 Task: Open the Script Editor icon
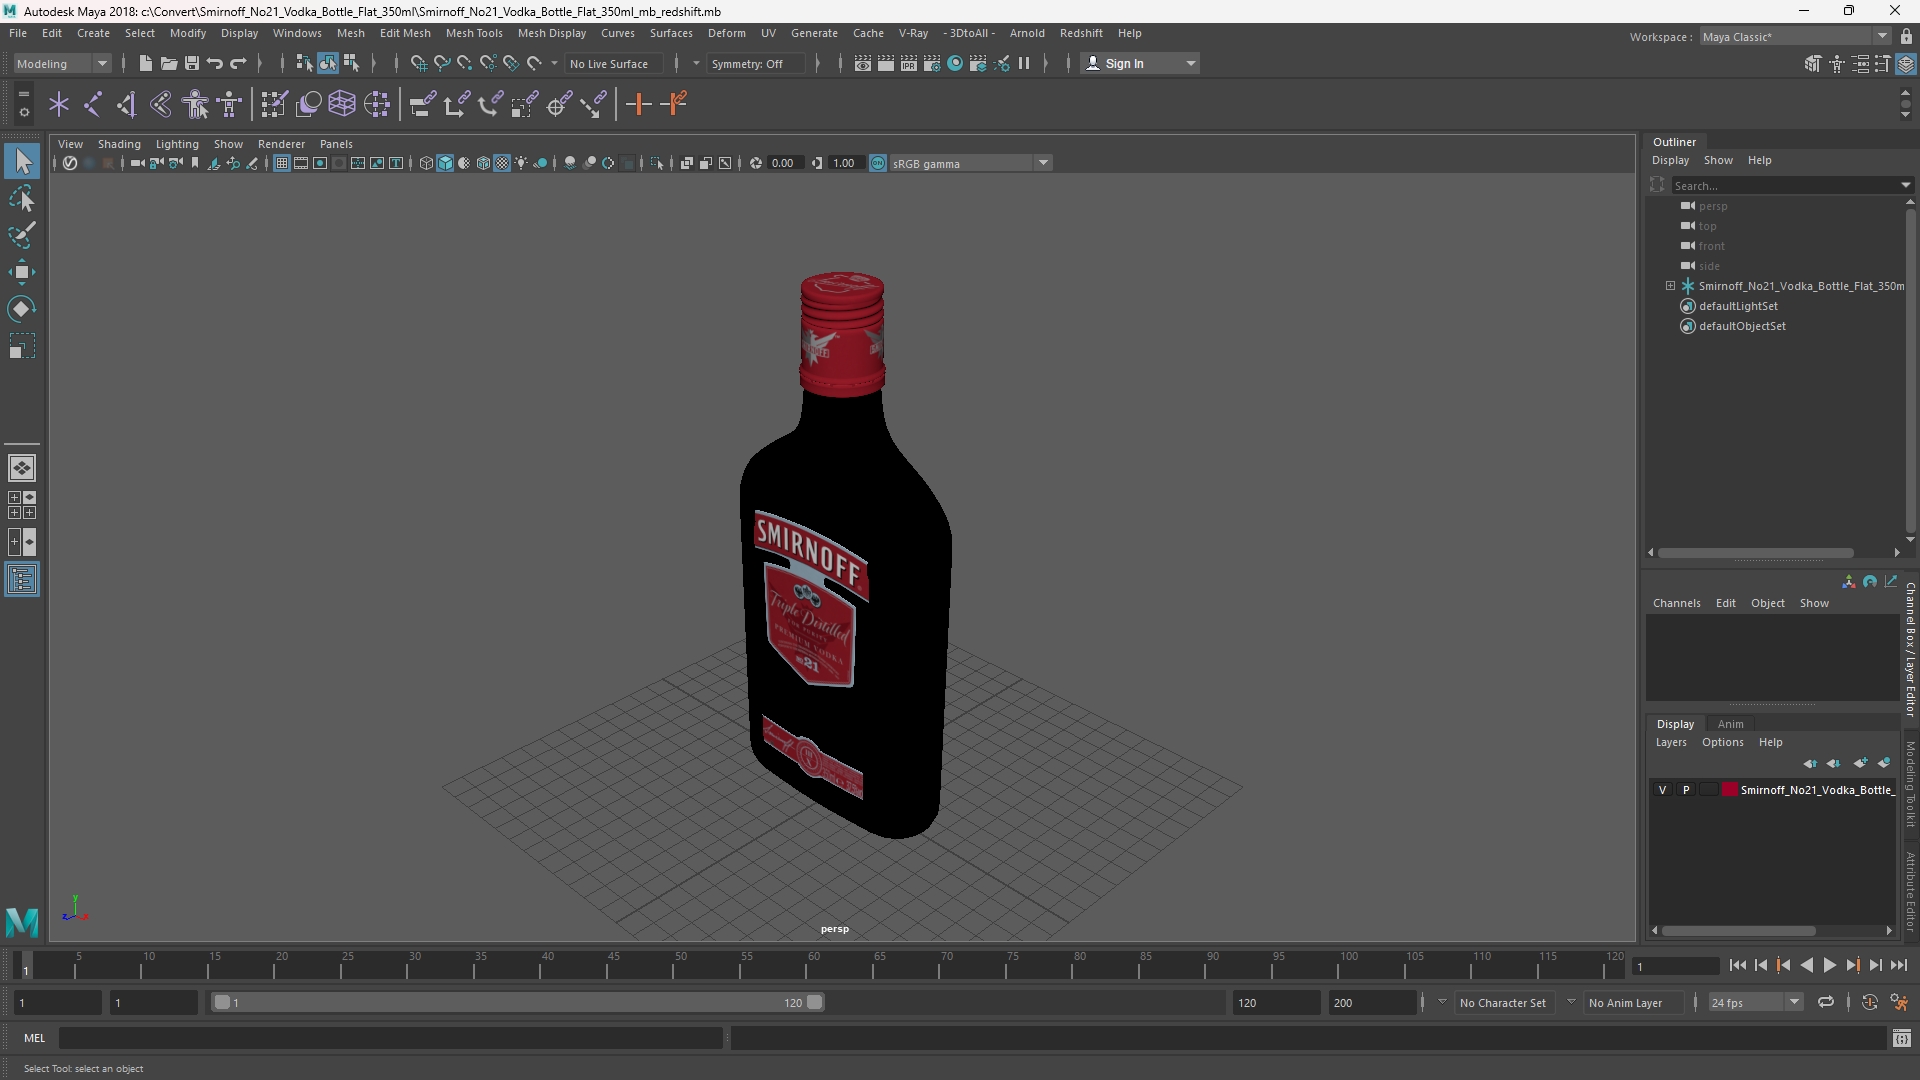[x=1902, y=1039]
